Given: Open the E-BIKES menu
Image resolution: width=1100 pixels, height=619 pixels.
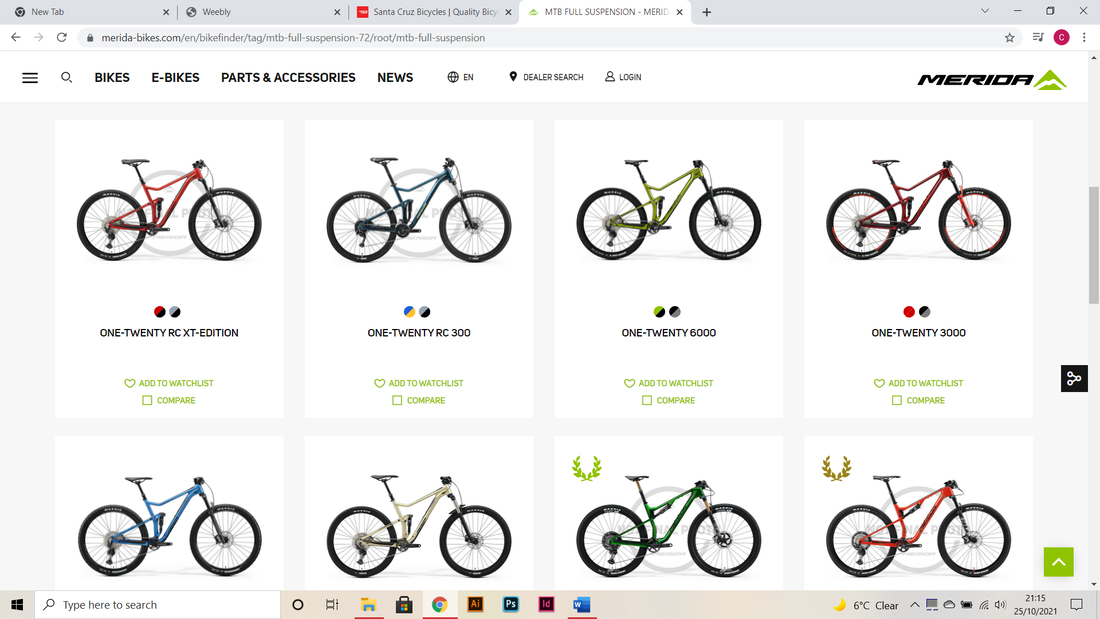Looking at the screenshot, I should point(175,77).
